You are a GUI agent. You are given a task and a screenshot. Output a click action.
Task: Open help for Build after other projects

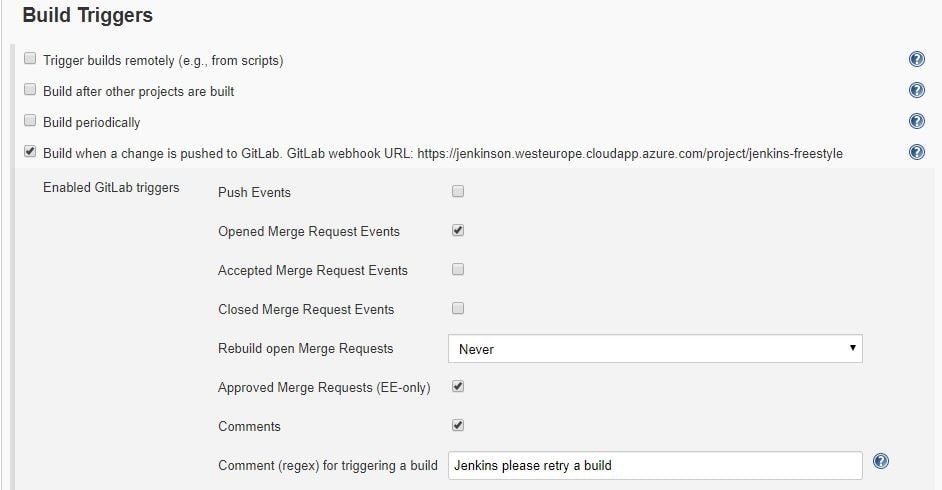pyautogui.click(x=917, y=90)
